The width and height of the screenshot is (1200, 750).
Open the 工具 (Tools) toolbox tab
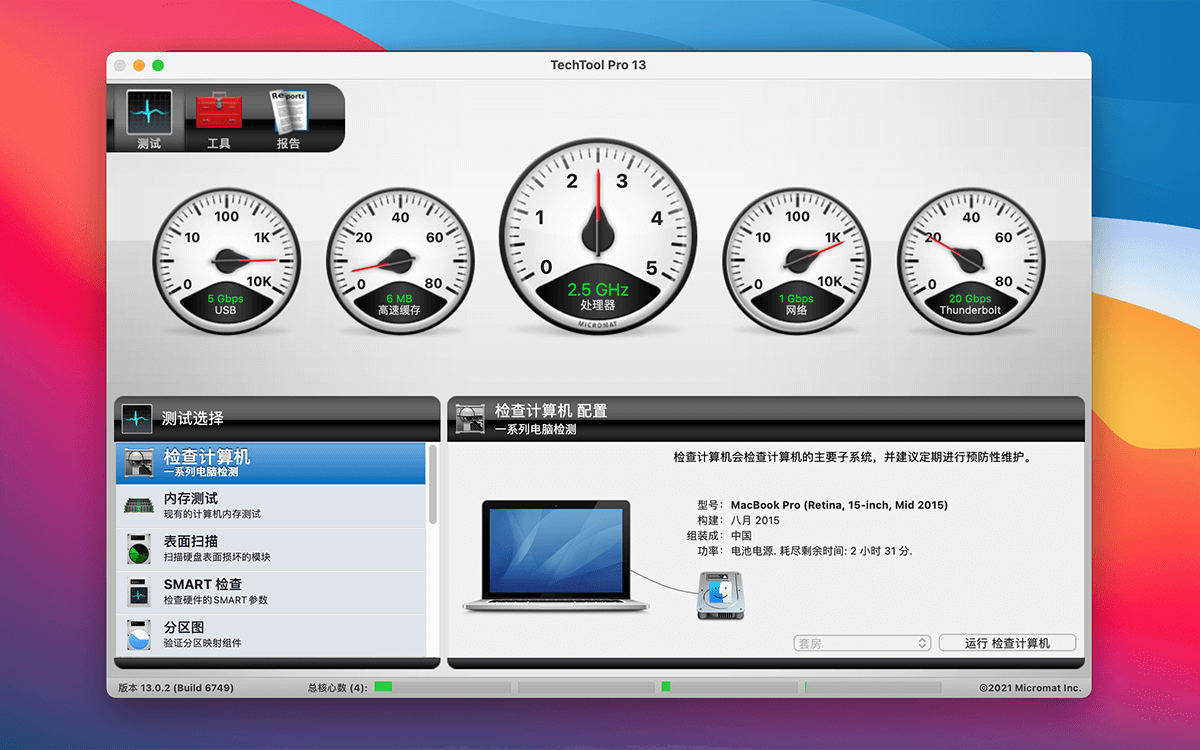pyautogui.click(x=218, y=120)
